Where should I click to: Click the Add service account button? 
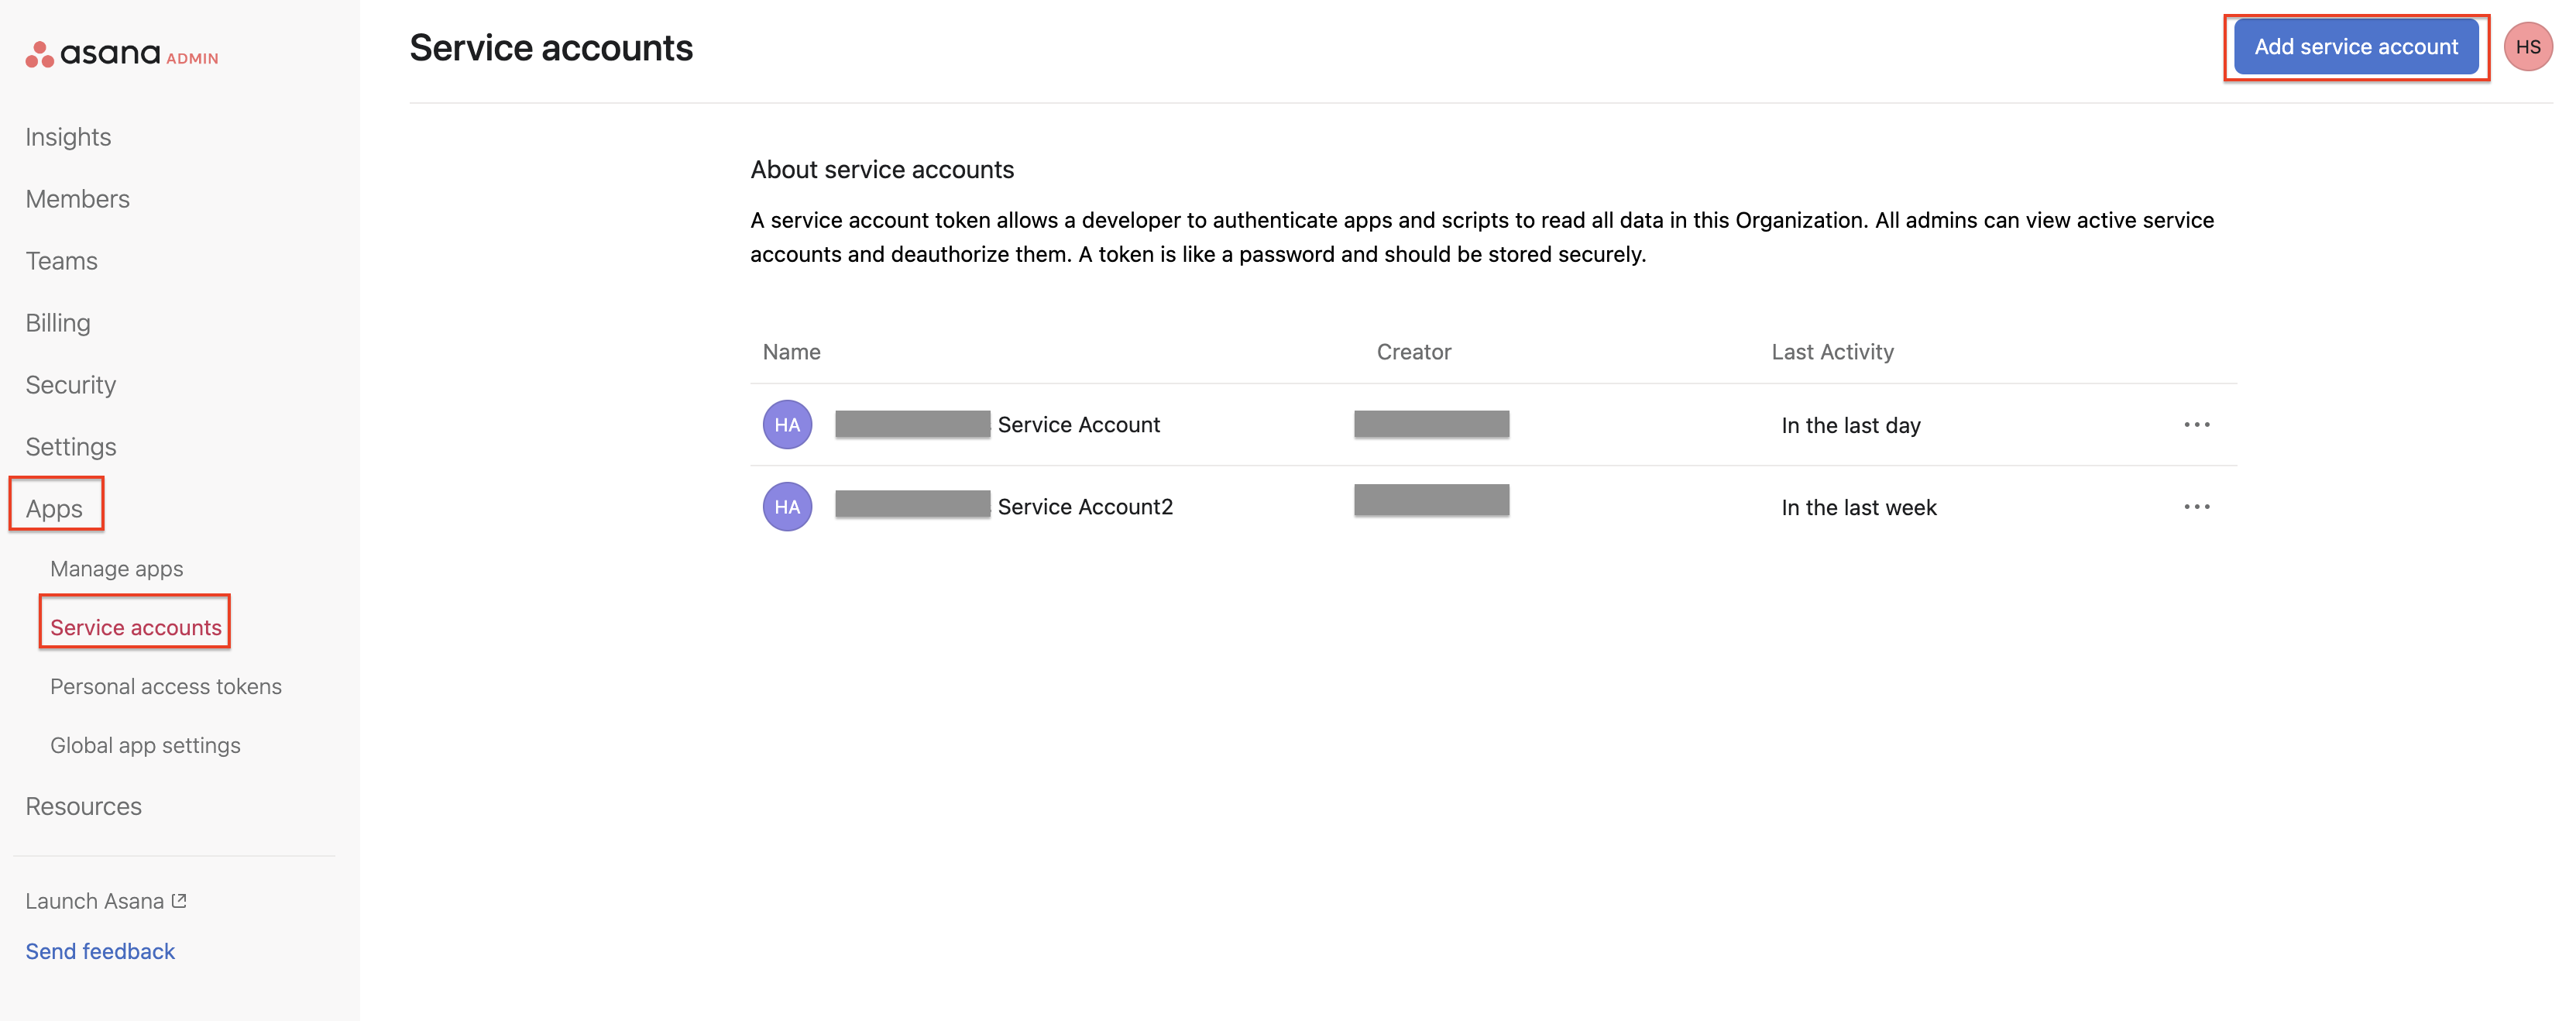point(2355,47)
